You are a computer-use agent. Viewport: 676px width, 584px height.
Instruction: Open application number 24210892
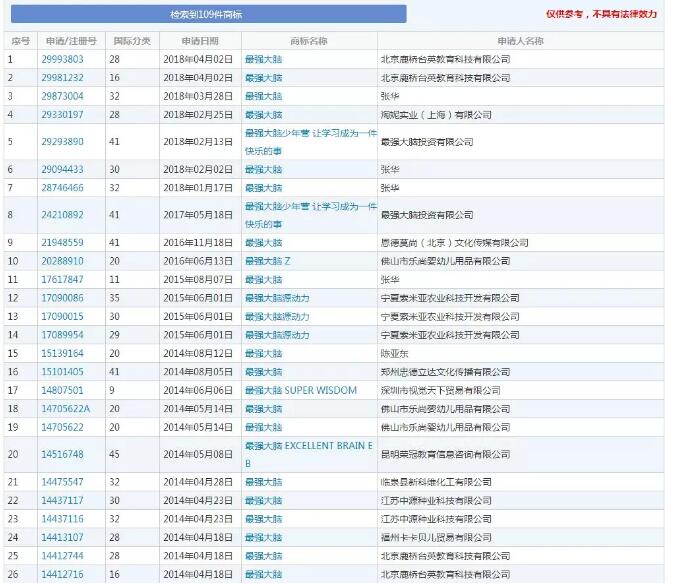coord(63,215)
